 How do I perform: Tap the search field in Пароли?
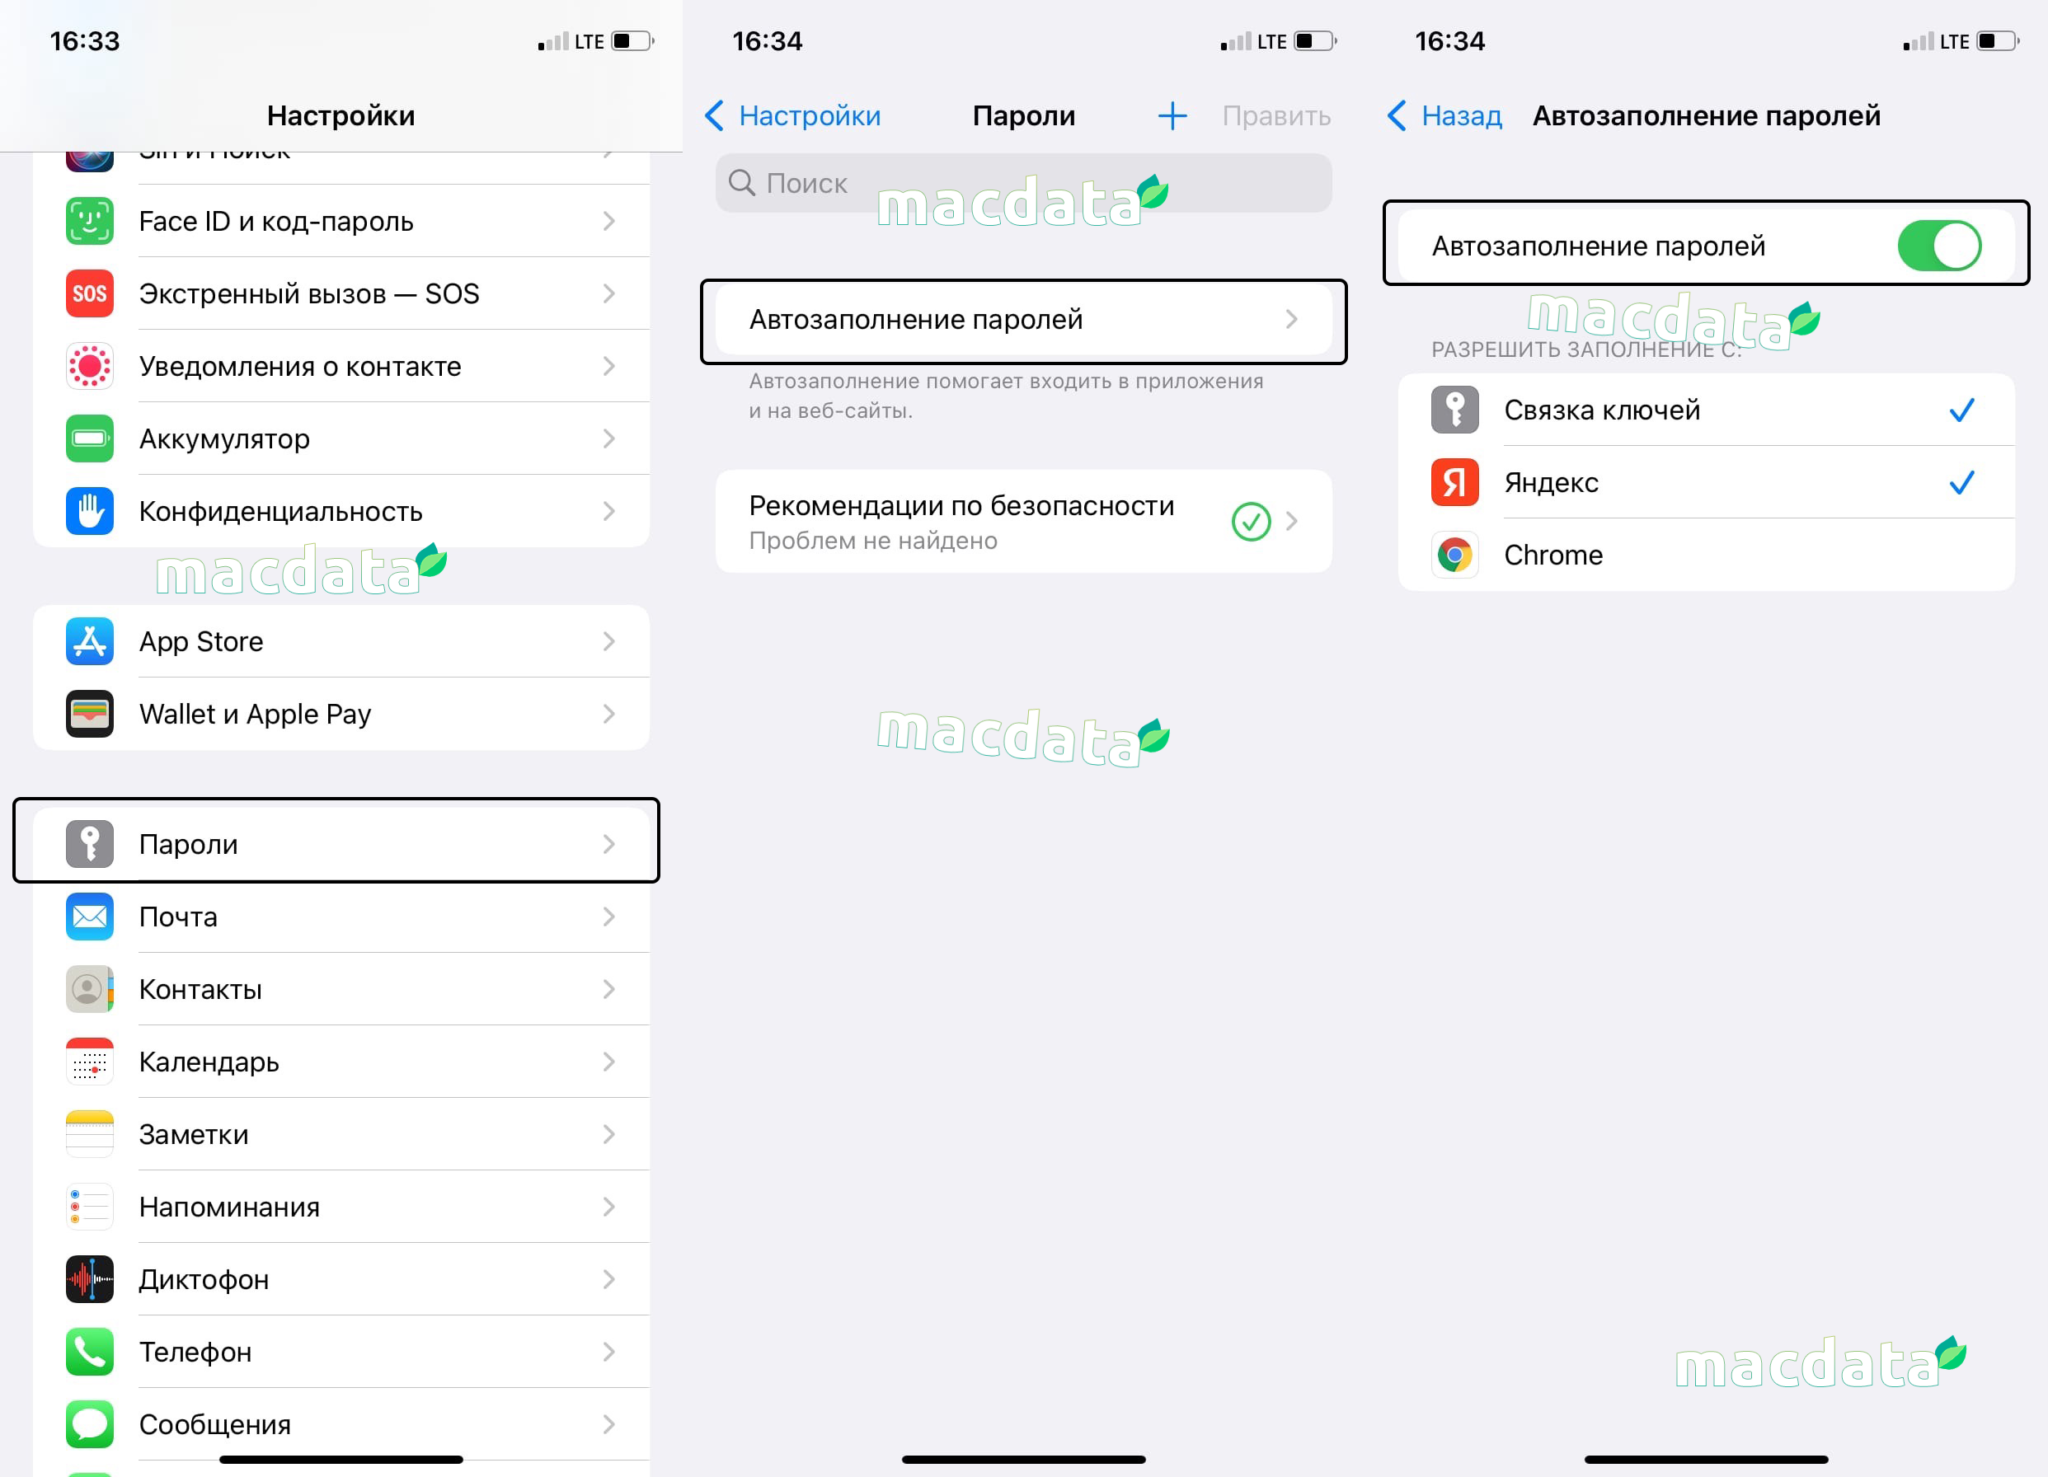coord(1024,183)
